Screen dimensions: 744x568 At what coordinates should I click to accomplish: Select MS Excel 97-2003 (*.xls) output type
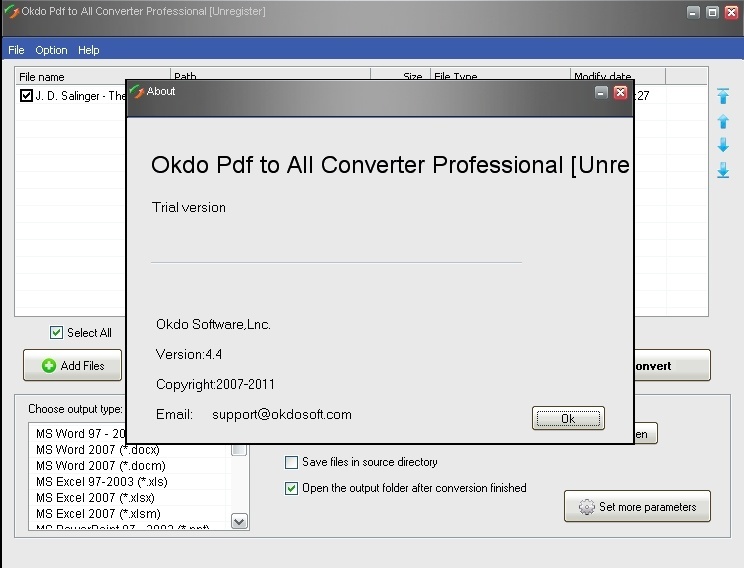click(x=102, y=482)
